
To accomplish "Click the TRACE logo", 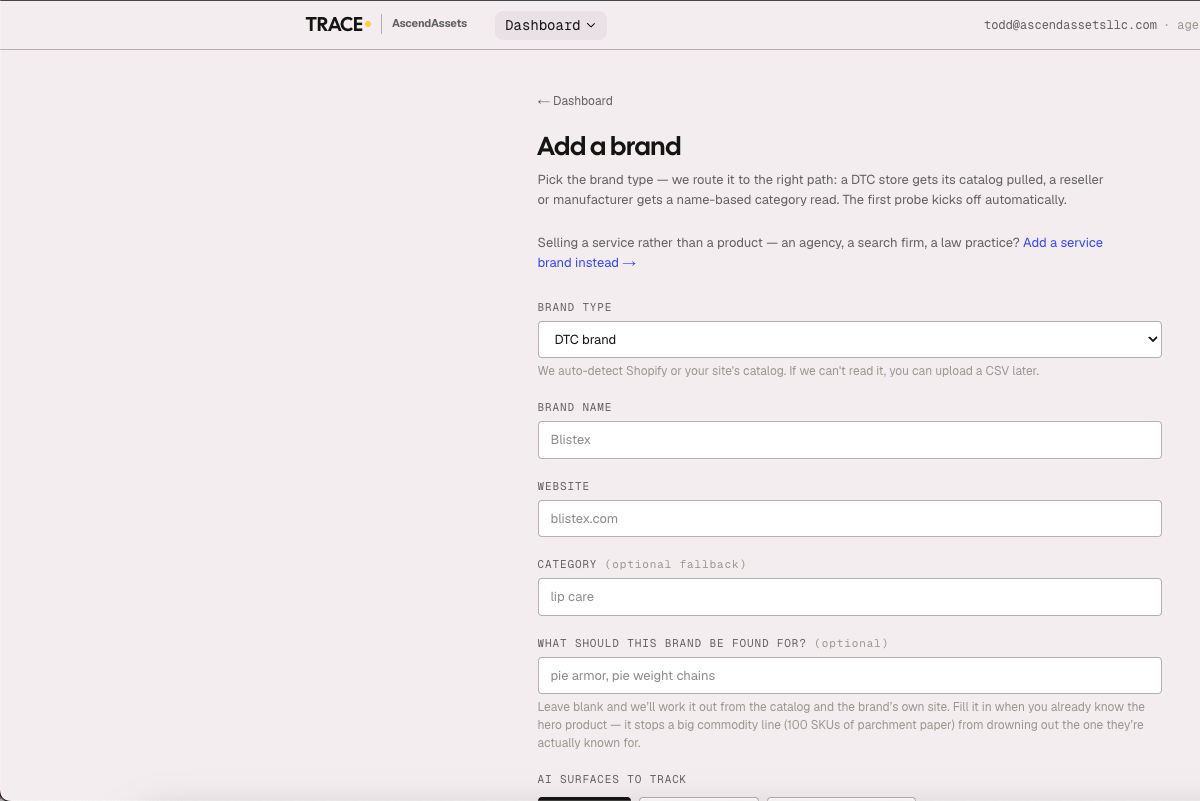I will point(338,24).
